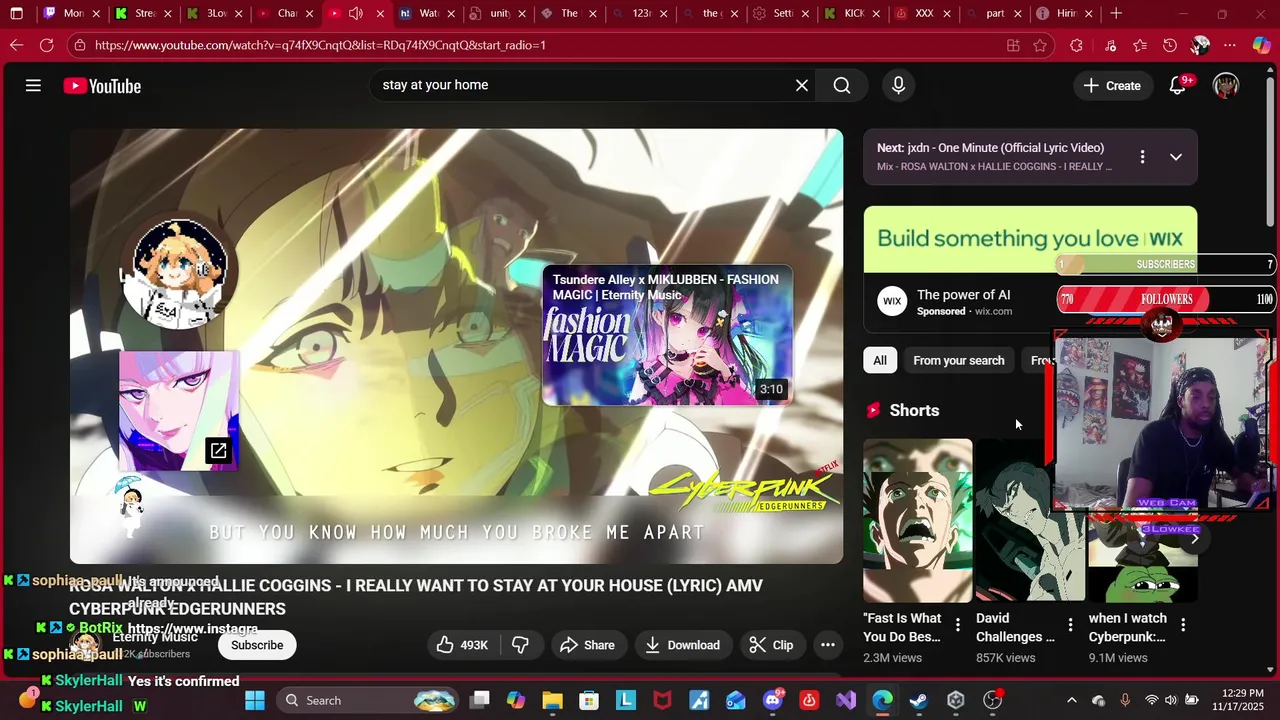
Task: Run search with the magnifier button
Action: [842, 85]
